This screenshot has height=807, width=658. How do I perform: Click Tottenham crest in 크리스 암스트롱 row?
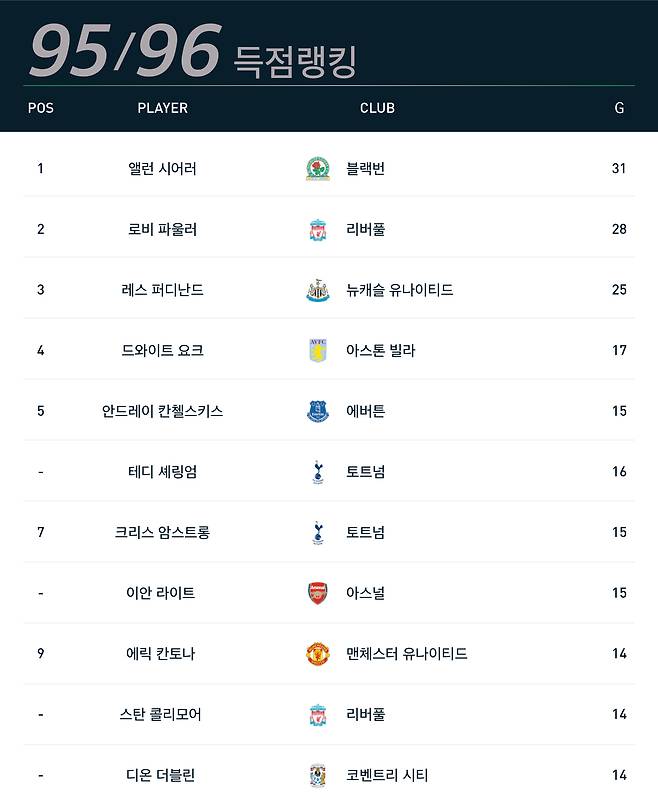318,533
